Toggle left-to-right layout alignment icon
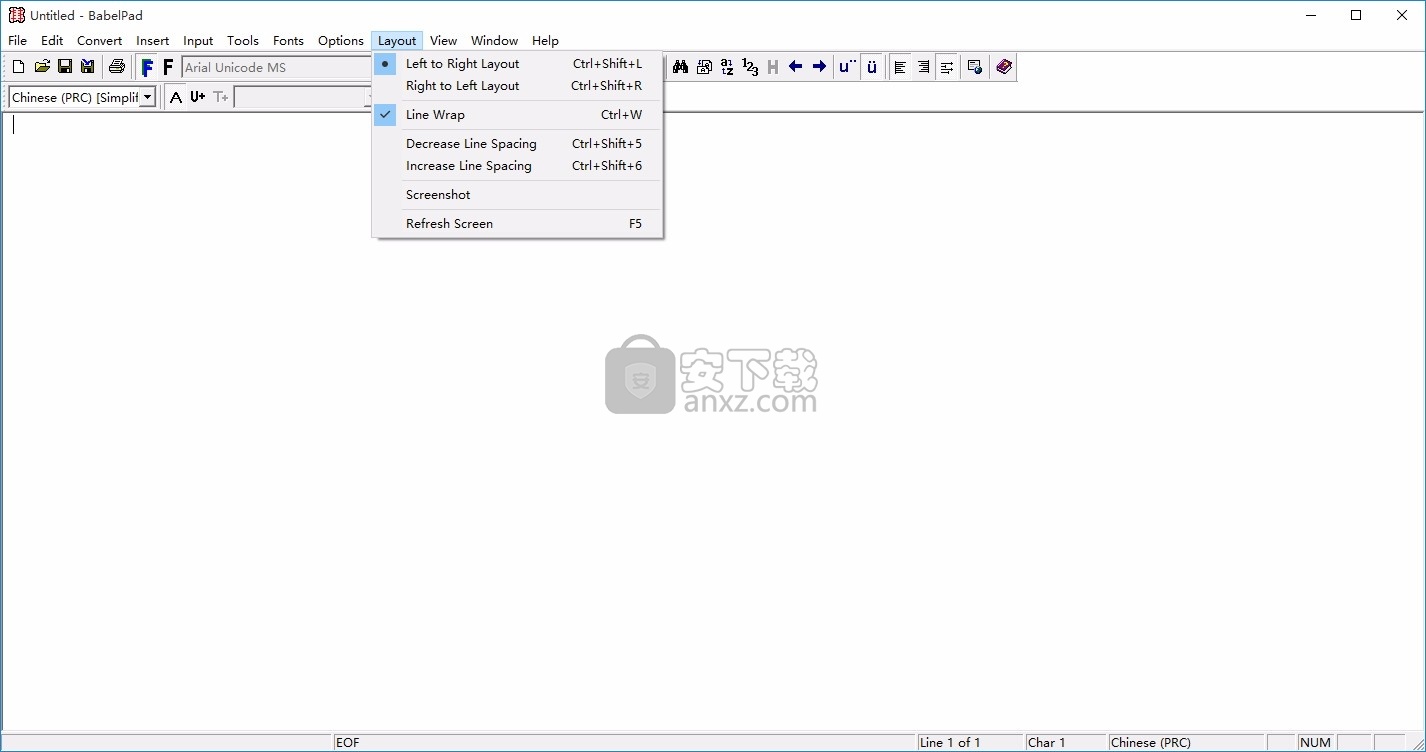The image size is (1426, 752). pyautogui.click(x=901, y=67)
